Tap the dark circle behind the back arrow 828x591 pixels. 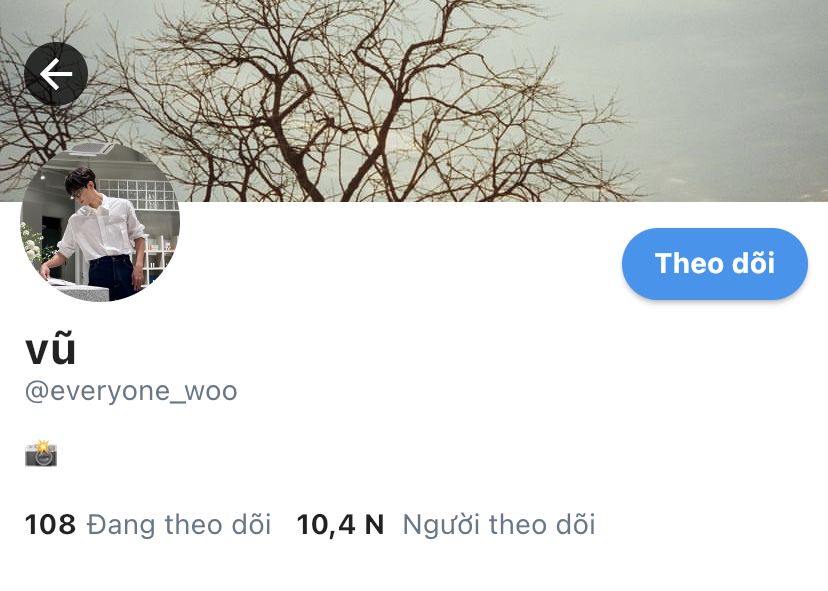56,74
